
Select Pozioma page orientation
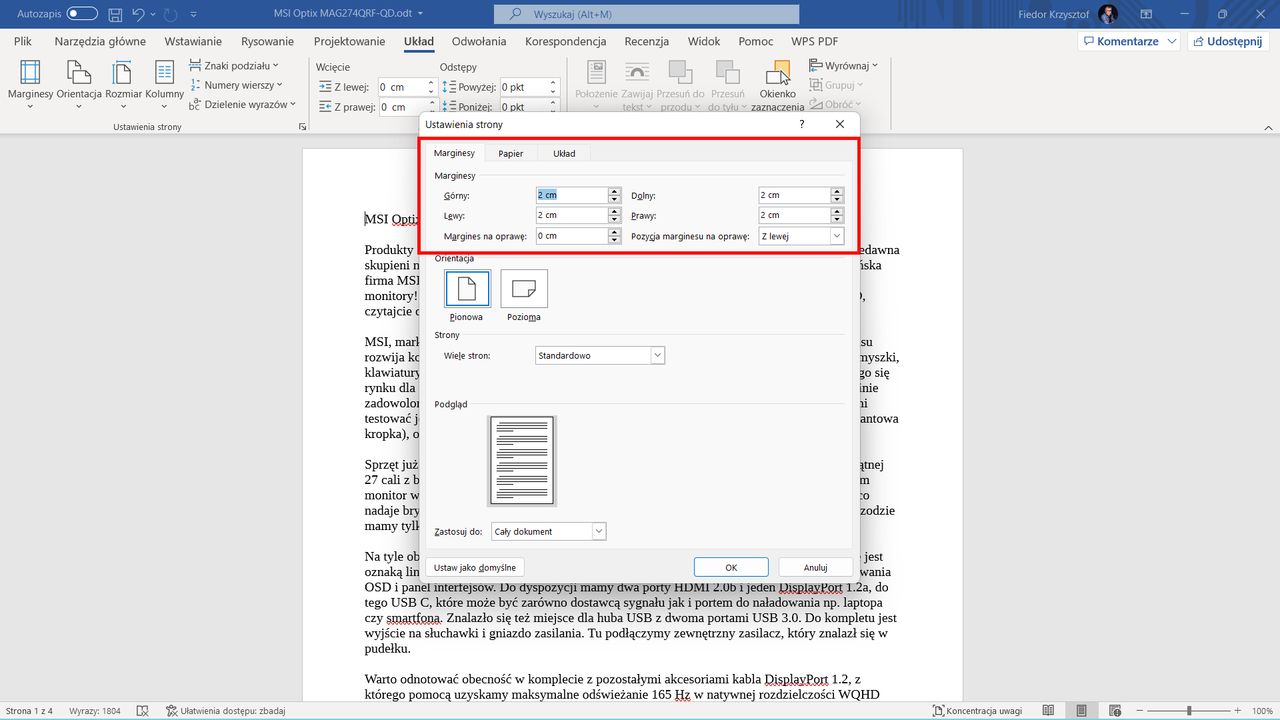tap(523, 290)
